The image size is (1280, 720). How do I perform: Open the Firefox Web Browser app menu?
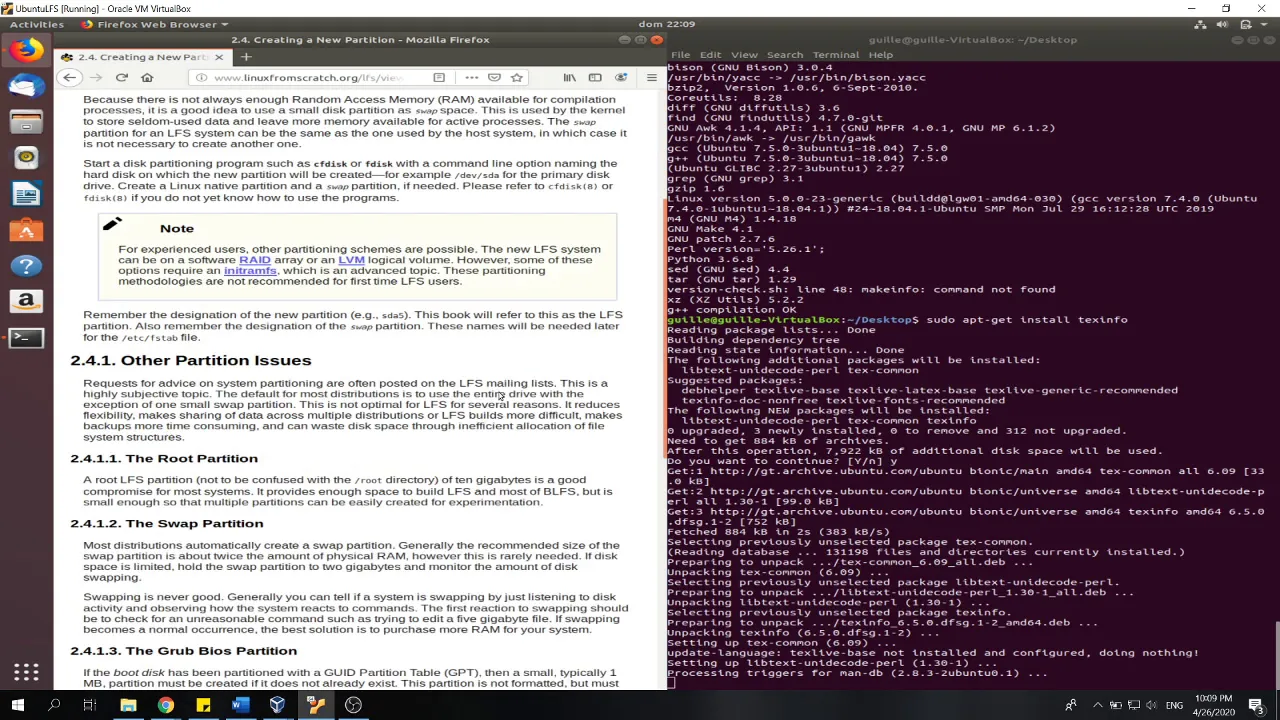click(154, 24)
